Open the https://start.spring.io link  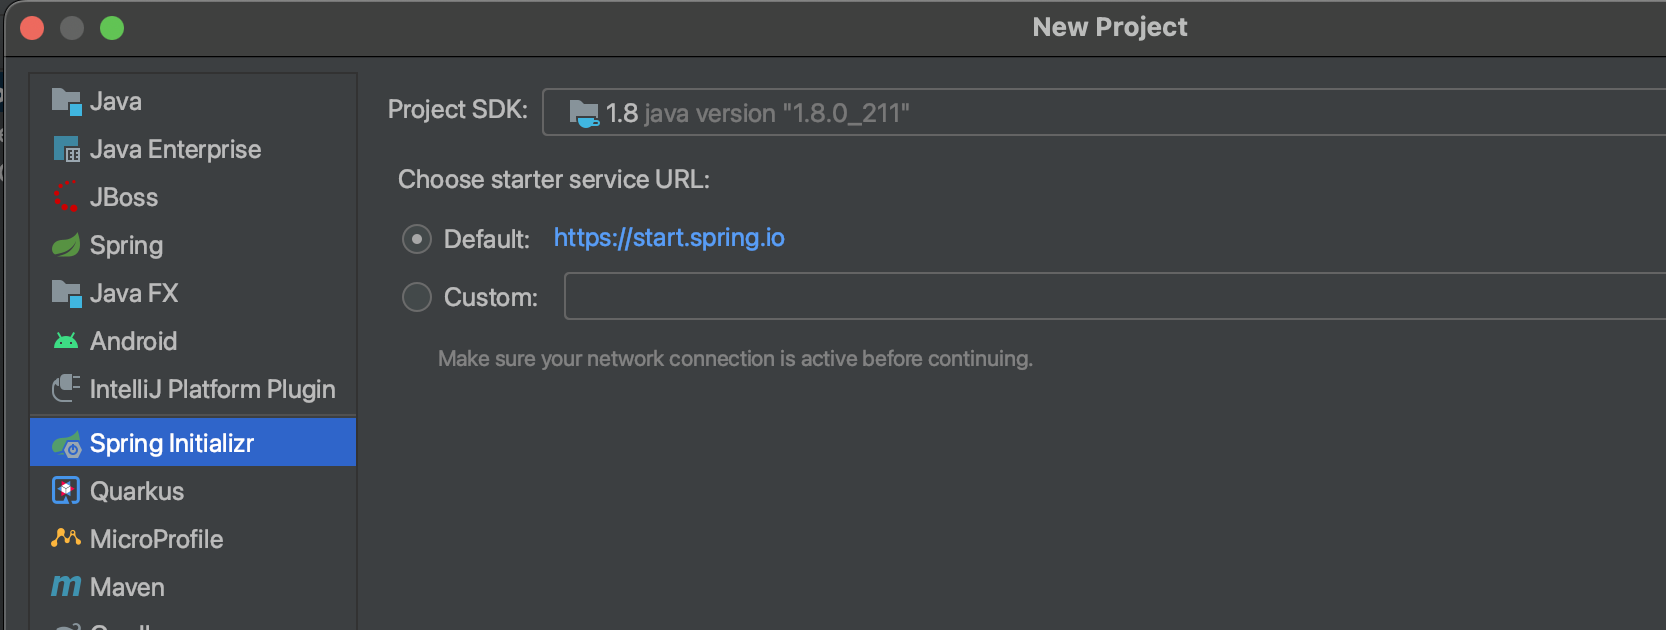[x=669, y=238]
